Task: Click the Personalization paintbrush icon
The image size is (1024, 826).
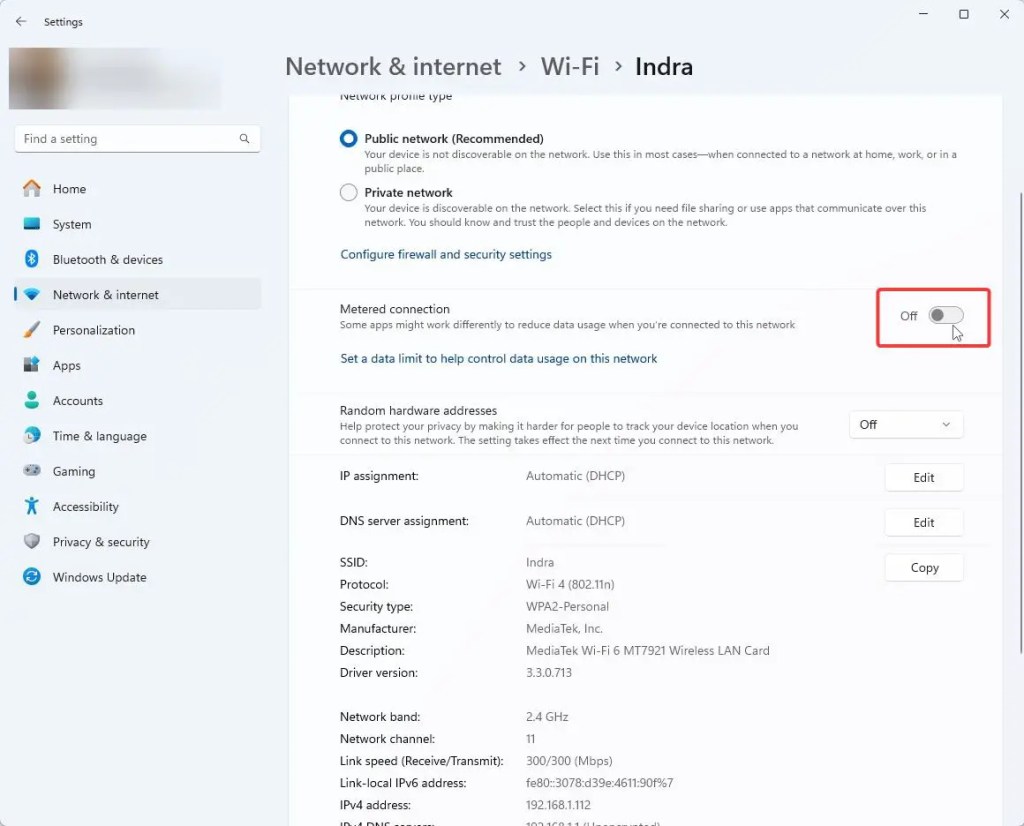Action: [32, 330]
